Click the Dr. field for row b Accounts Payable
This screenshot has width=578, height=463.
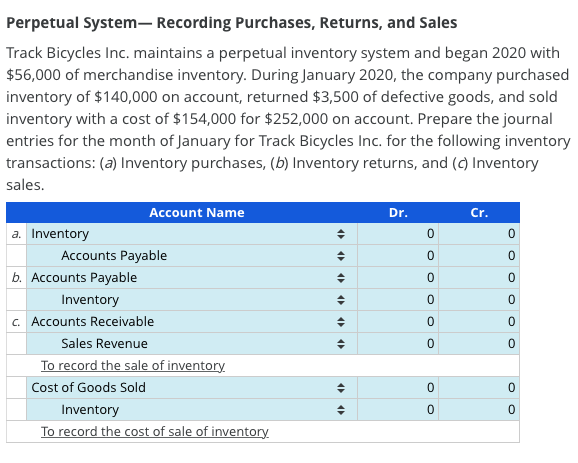pyautogui.click(x=398, y=278)
